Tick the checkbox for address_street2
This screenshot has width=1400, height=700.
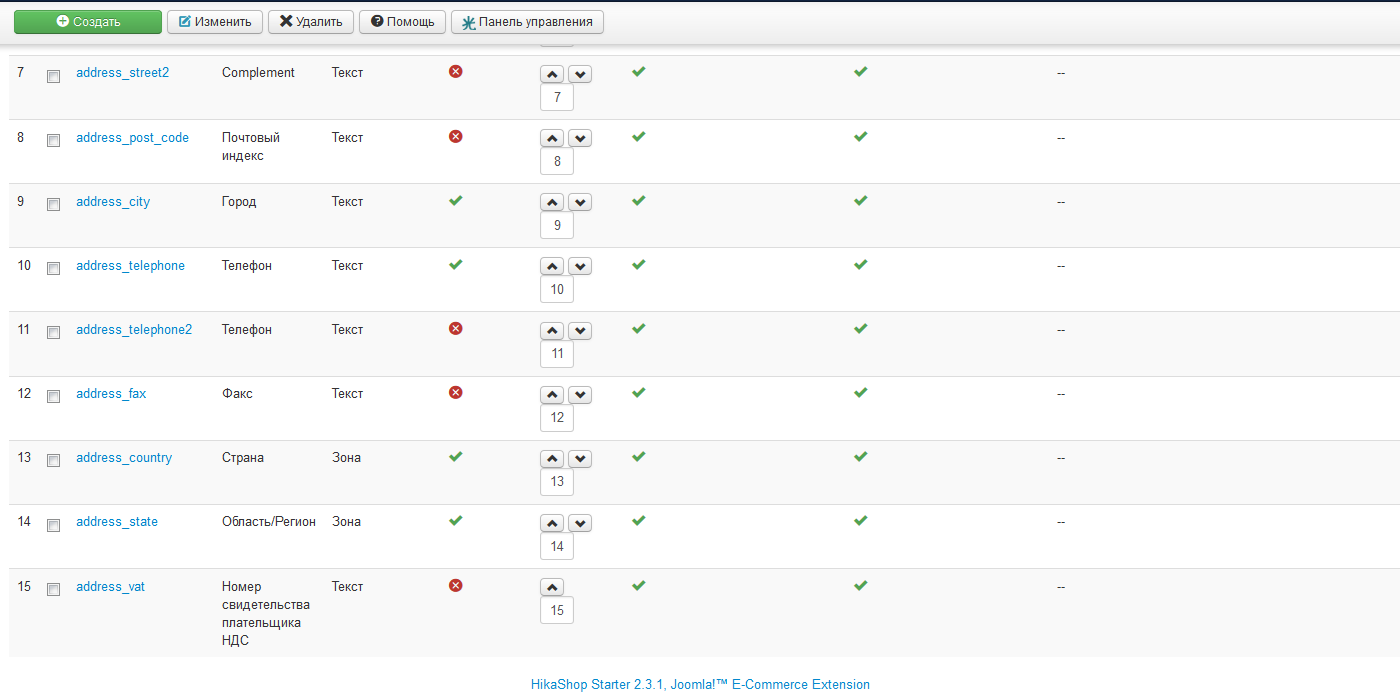(x=54, y=76)
